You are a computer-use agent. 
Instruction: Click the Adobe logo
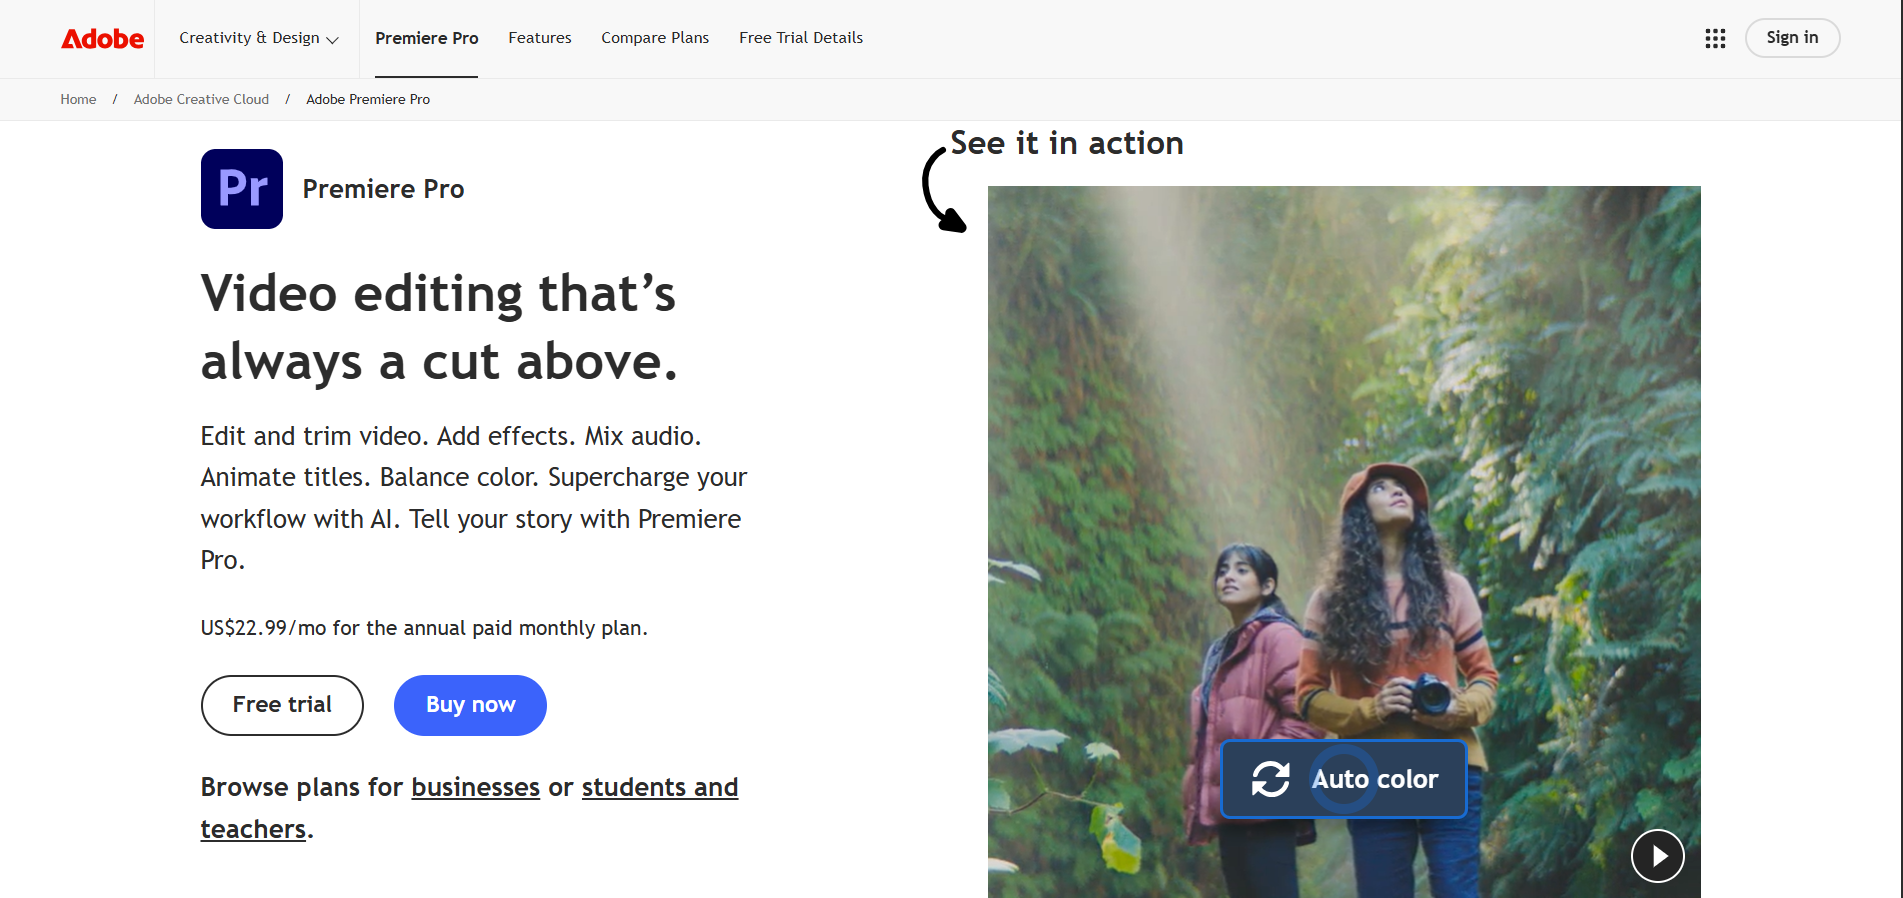pos(102,38)
